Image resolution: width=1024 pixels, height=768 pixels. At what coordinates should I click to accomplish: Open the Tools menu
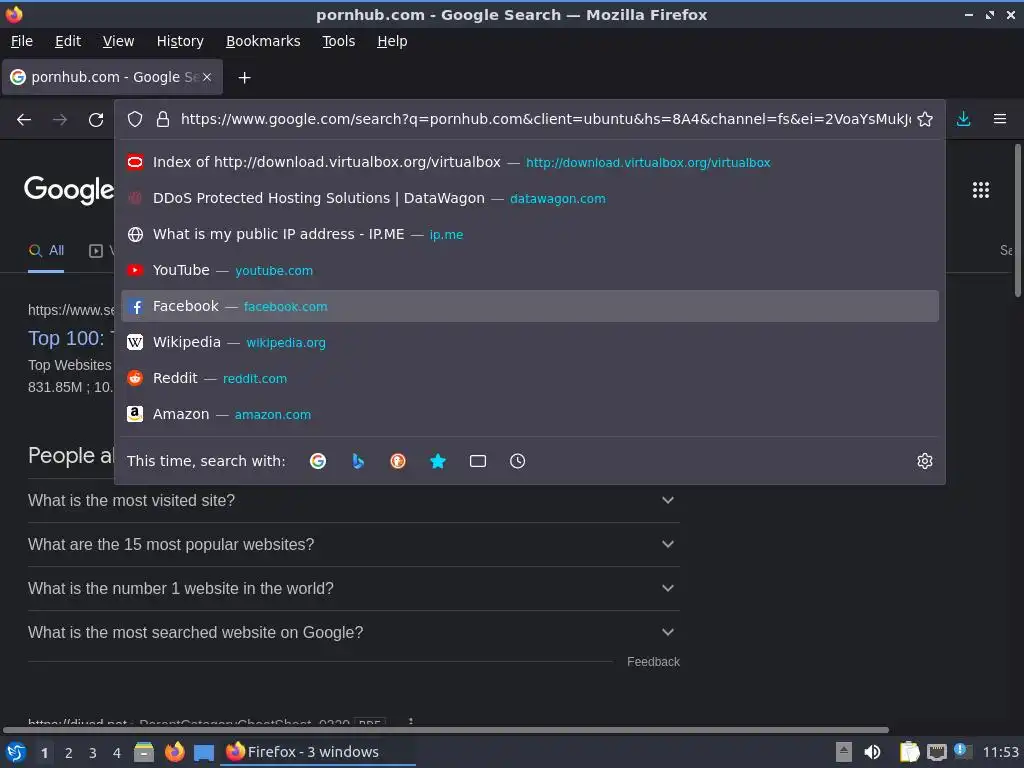coord(338,41)
